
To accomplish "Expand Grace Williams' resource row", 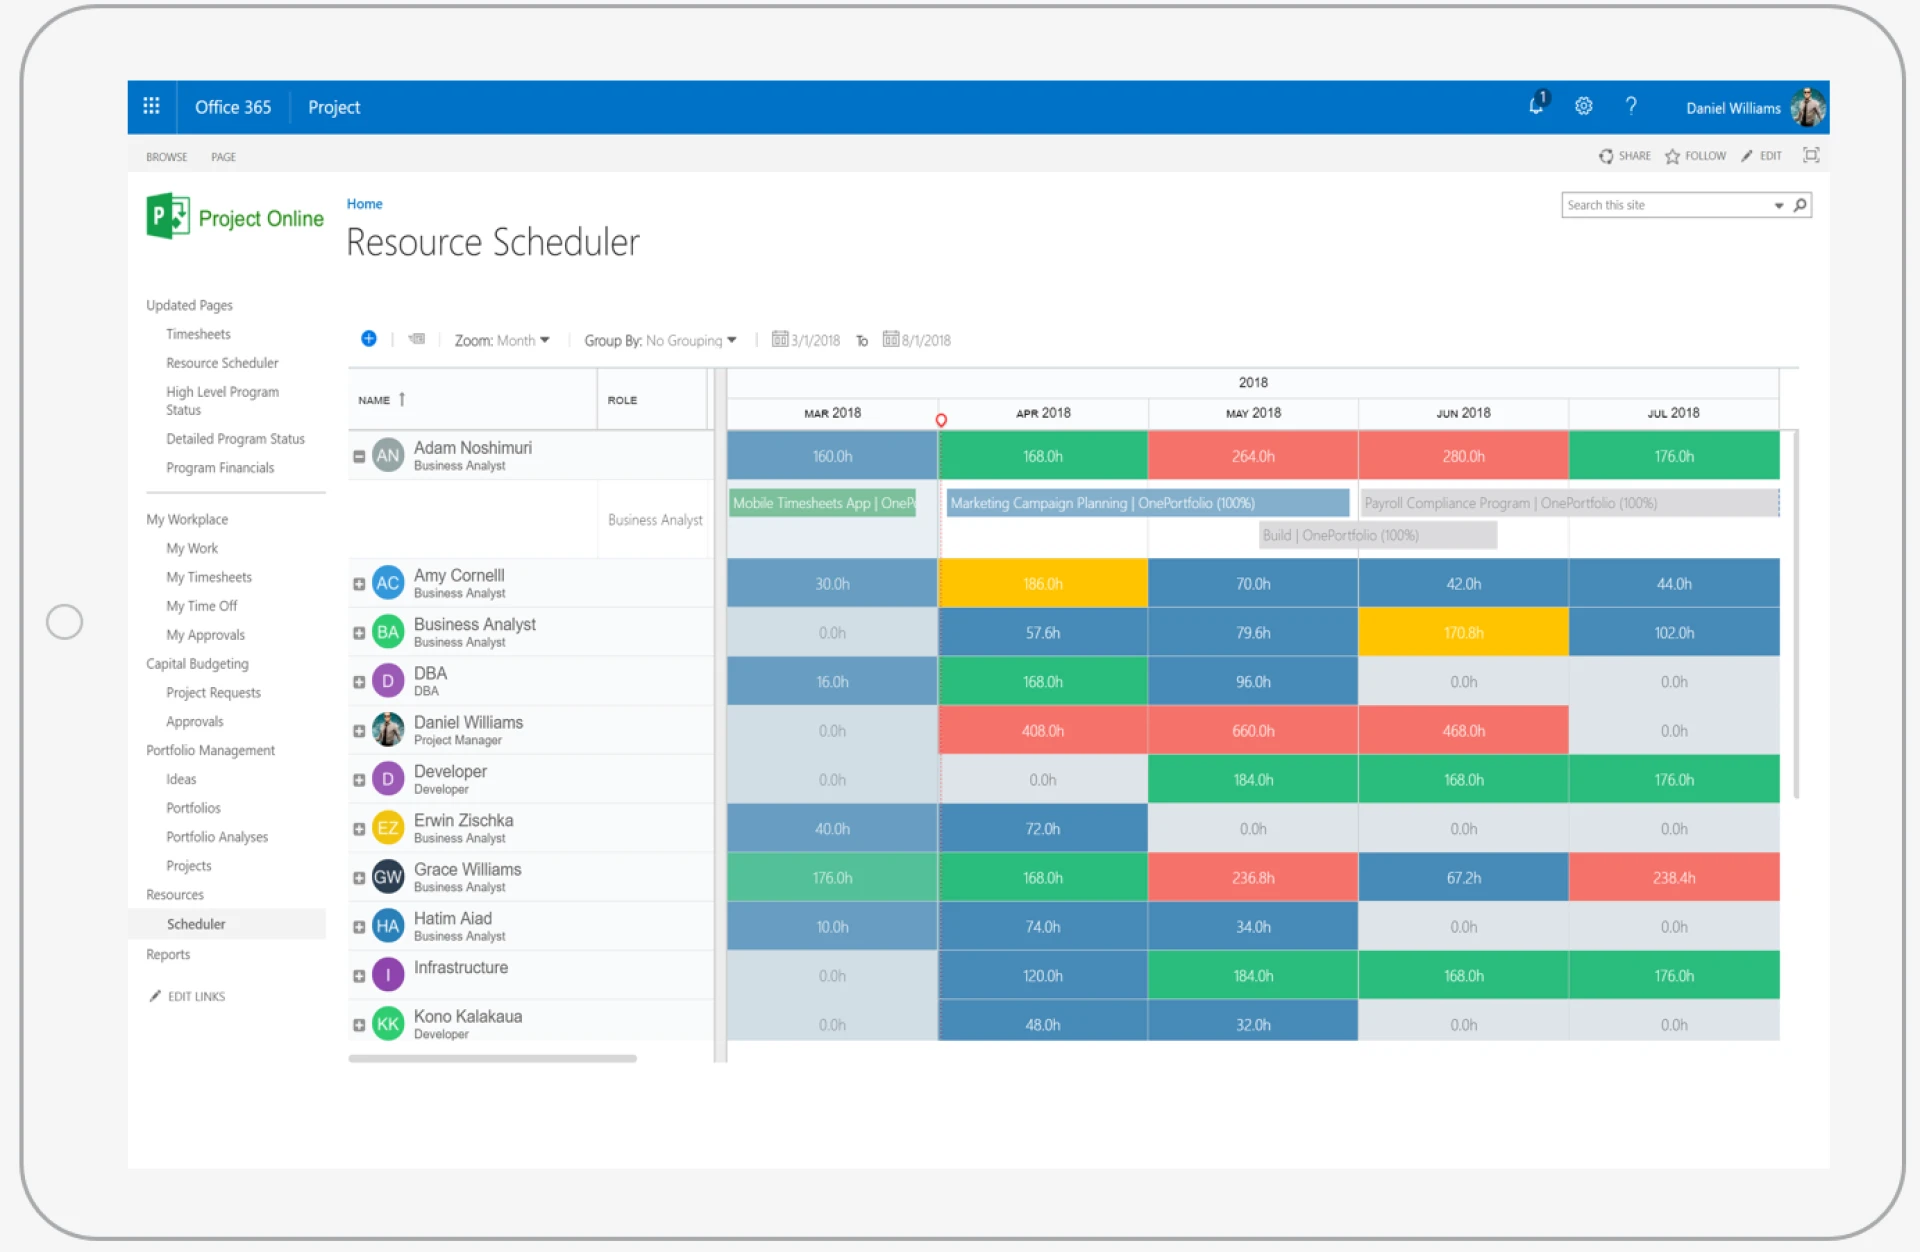I will (x=359, y=877).
